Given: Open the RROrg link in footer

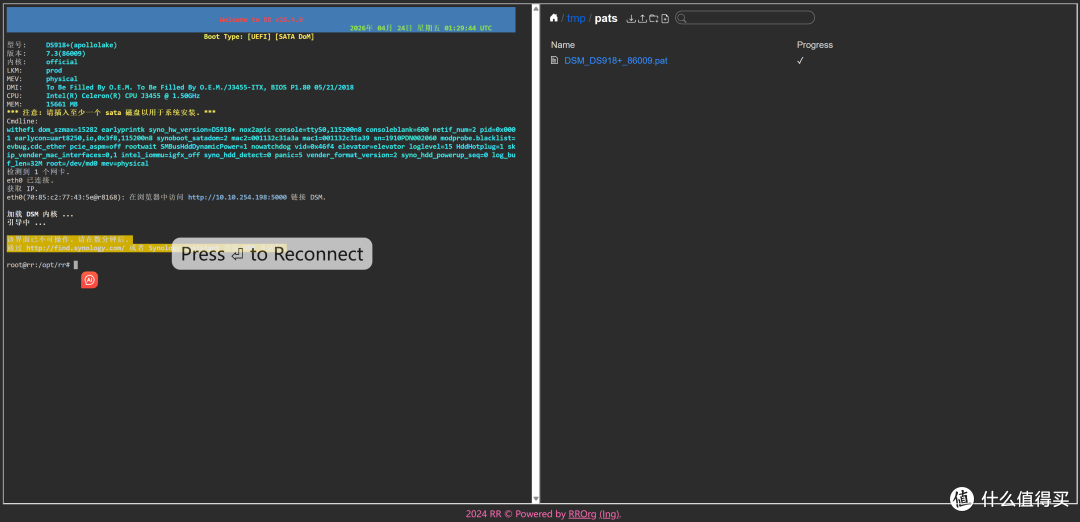Looking at the screenshot, I should [x=582, y=514].
